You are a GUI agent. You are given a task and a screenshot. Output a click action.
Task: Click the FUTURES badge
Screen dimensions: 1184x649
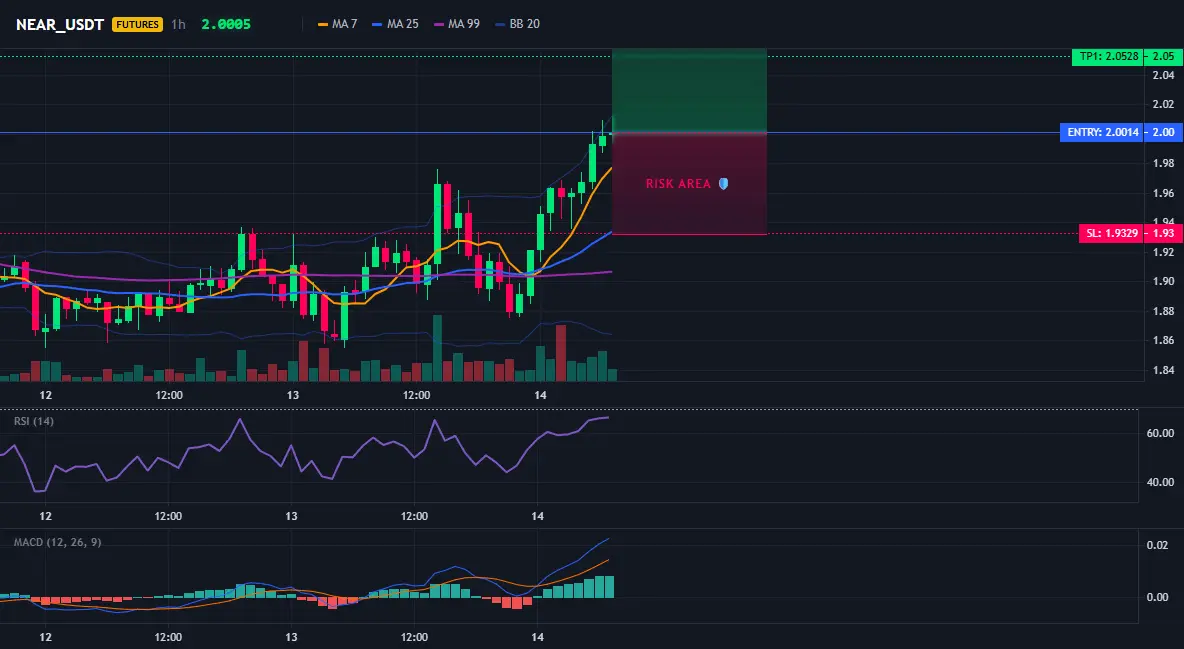[137, 24]
